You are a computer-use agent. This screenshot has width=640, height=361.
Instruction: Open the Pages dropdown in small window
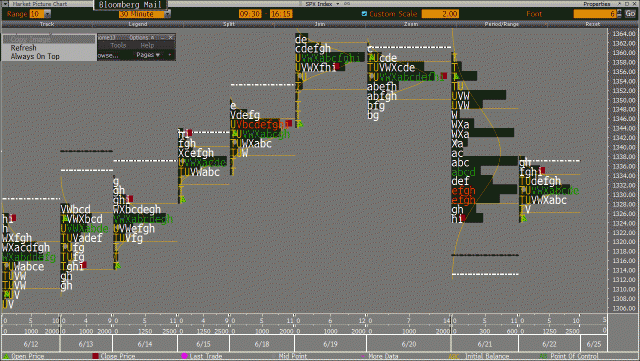pos(148,55)
